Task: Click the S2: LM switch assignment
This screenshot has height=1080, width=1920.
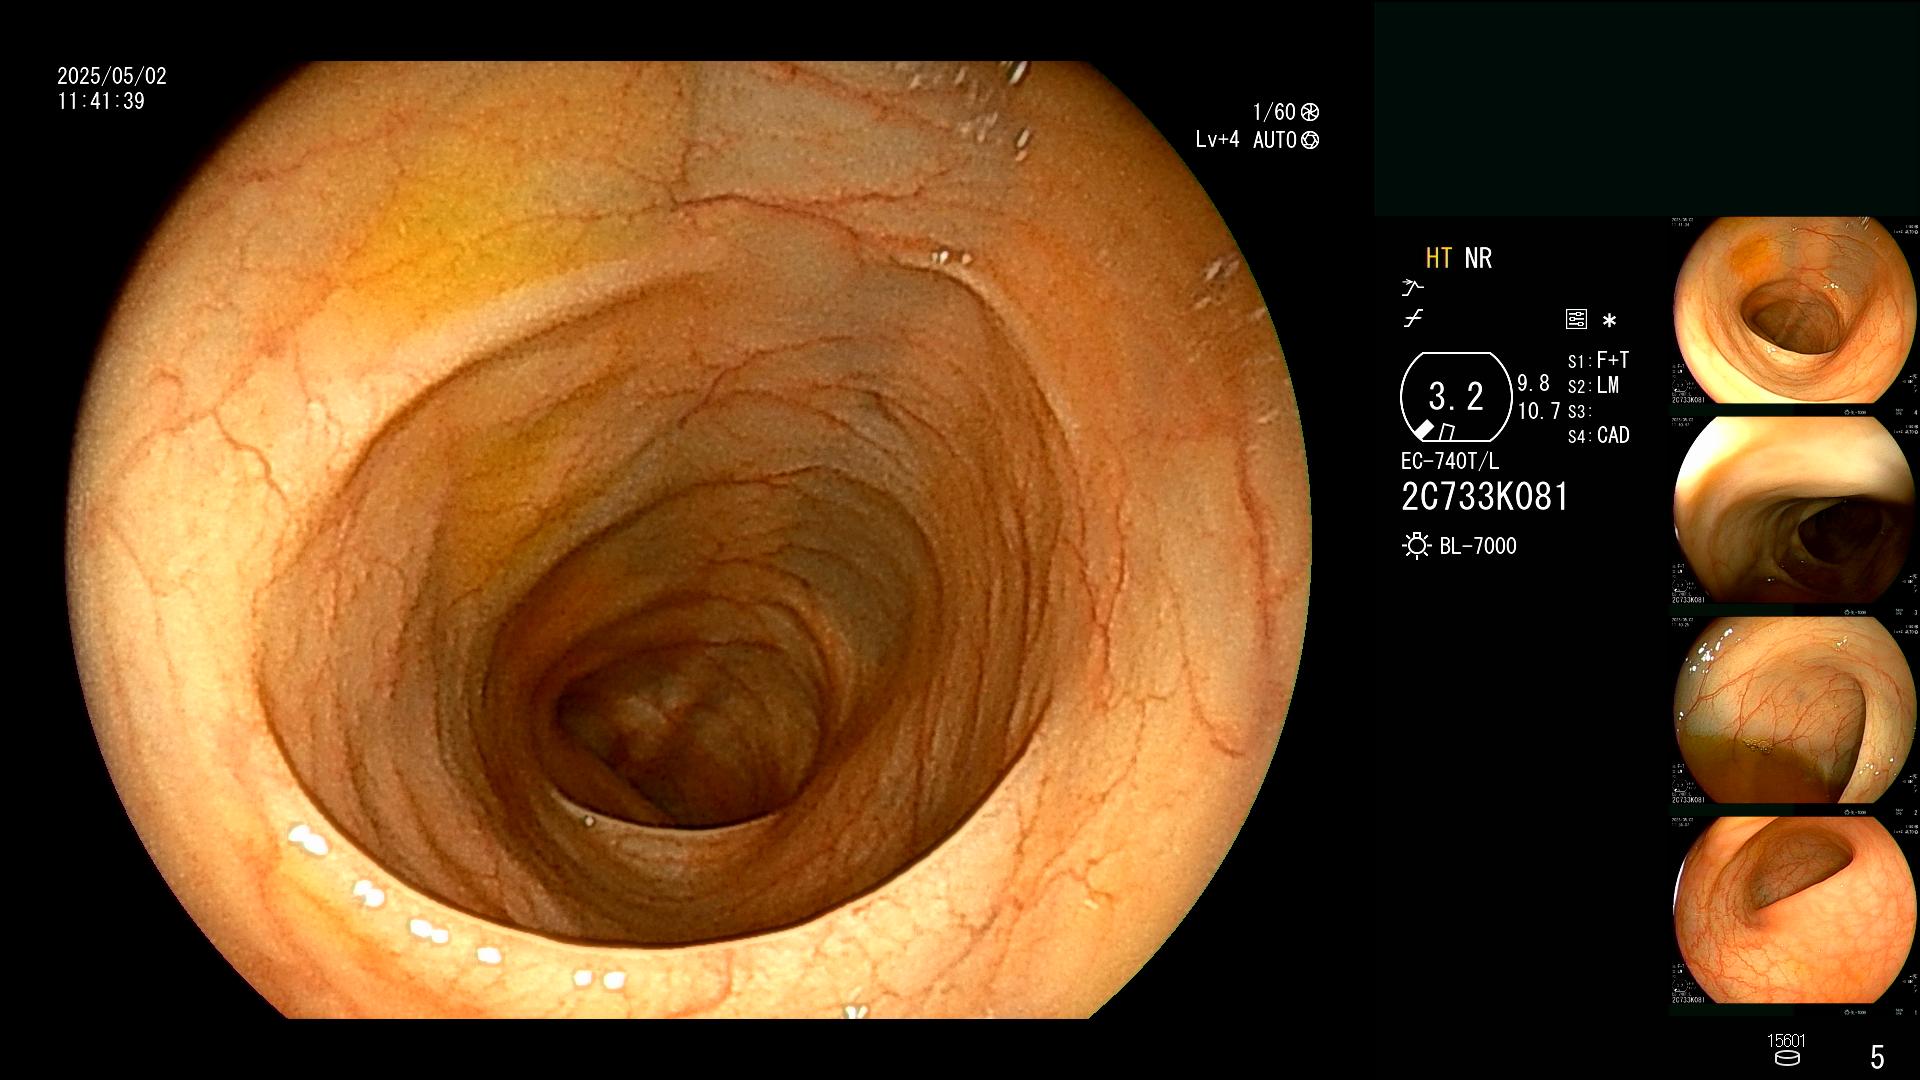Action: pyautogui.click(x=1594, y=385)
